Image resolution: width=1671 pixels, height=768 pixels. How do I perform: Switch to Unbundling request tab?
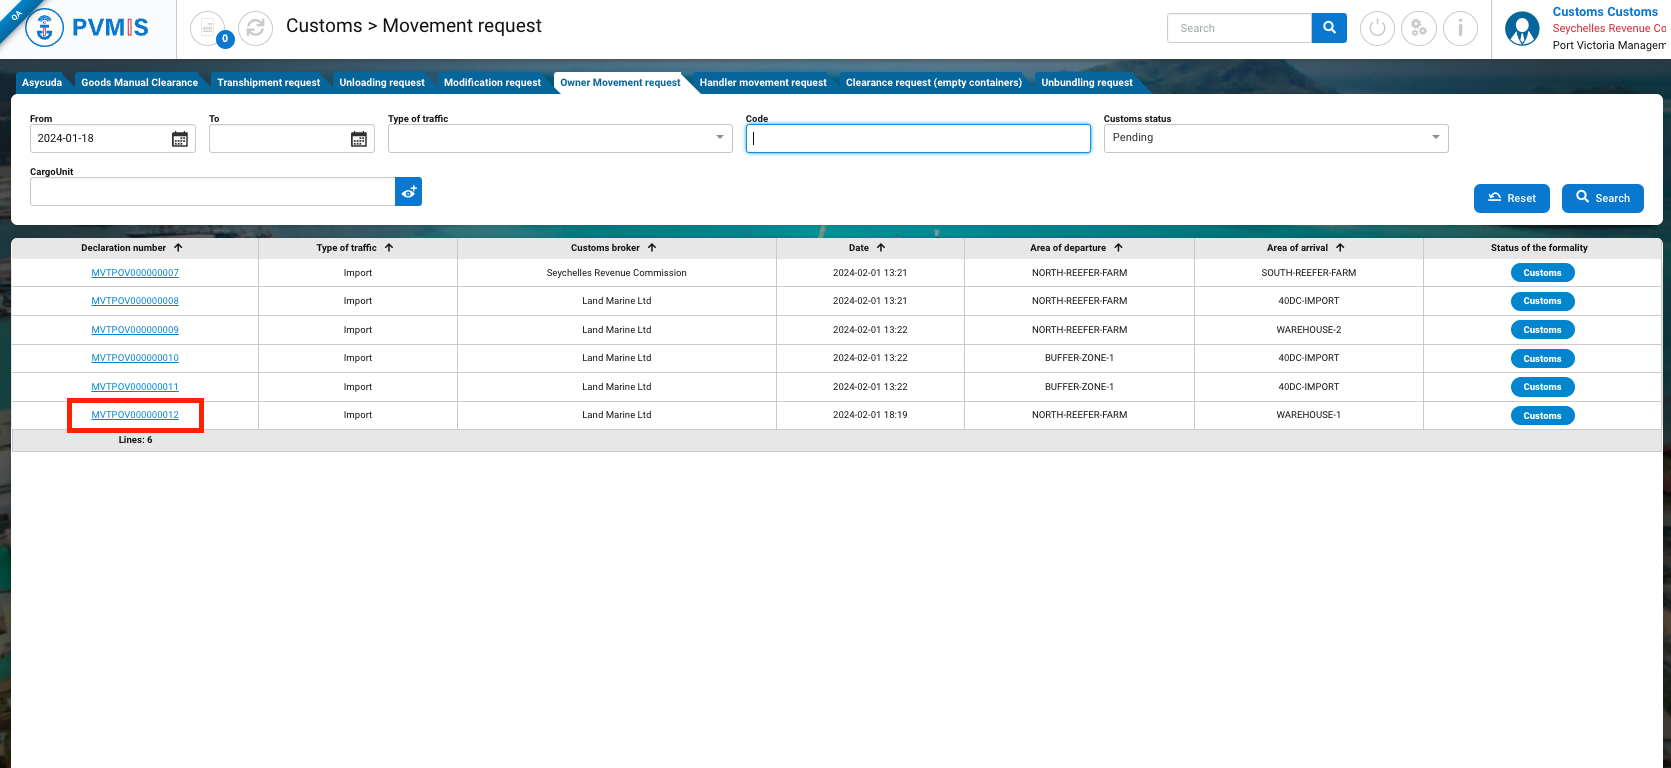(x=1086, y=83)
